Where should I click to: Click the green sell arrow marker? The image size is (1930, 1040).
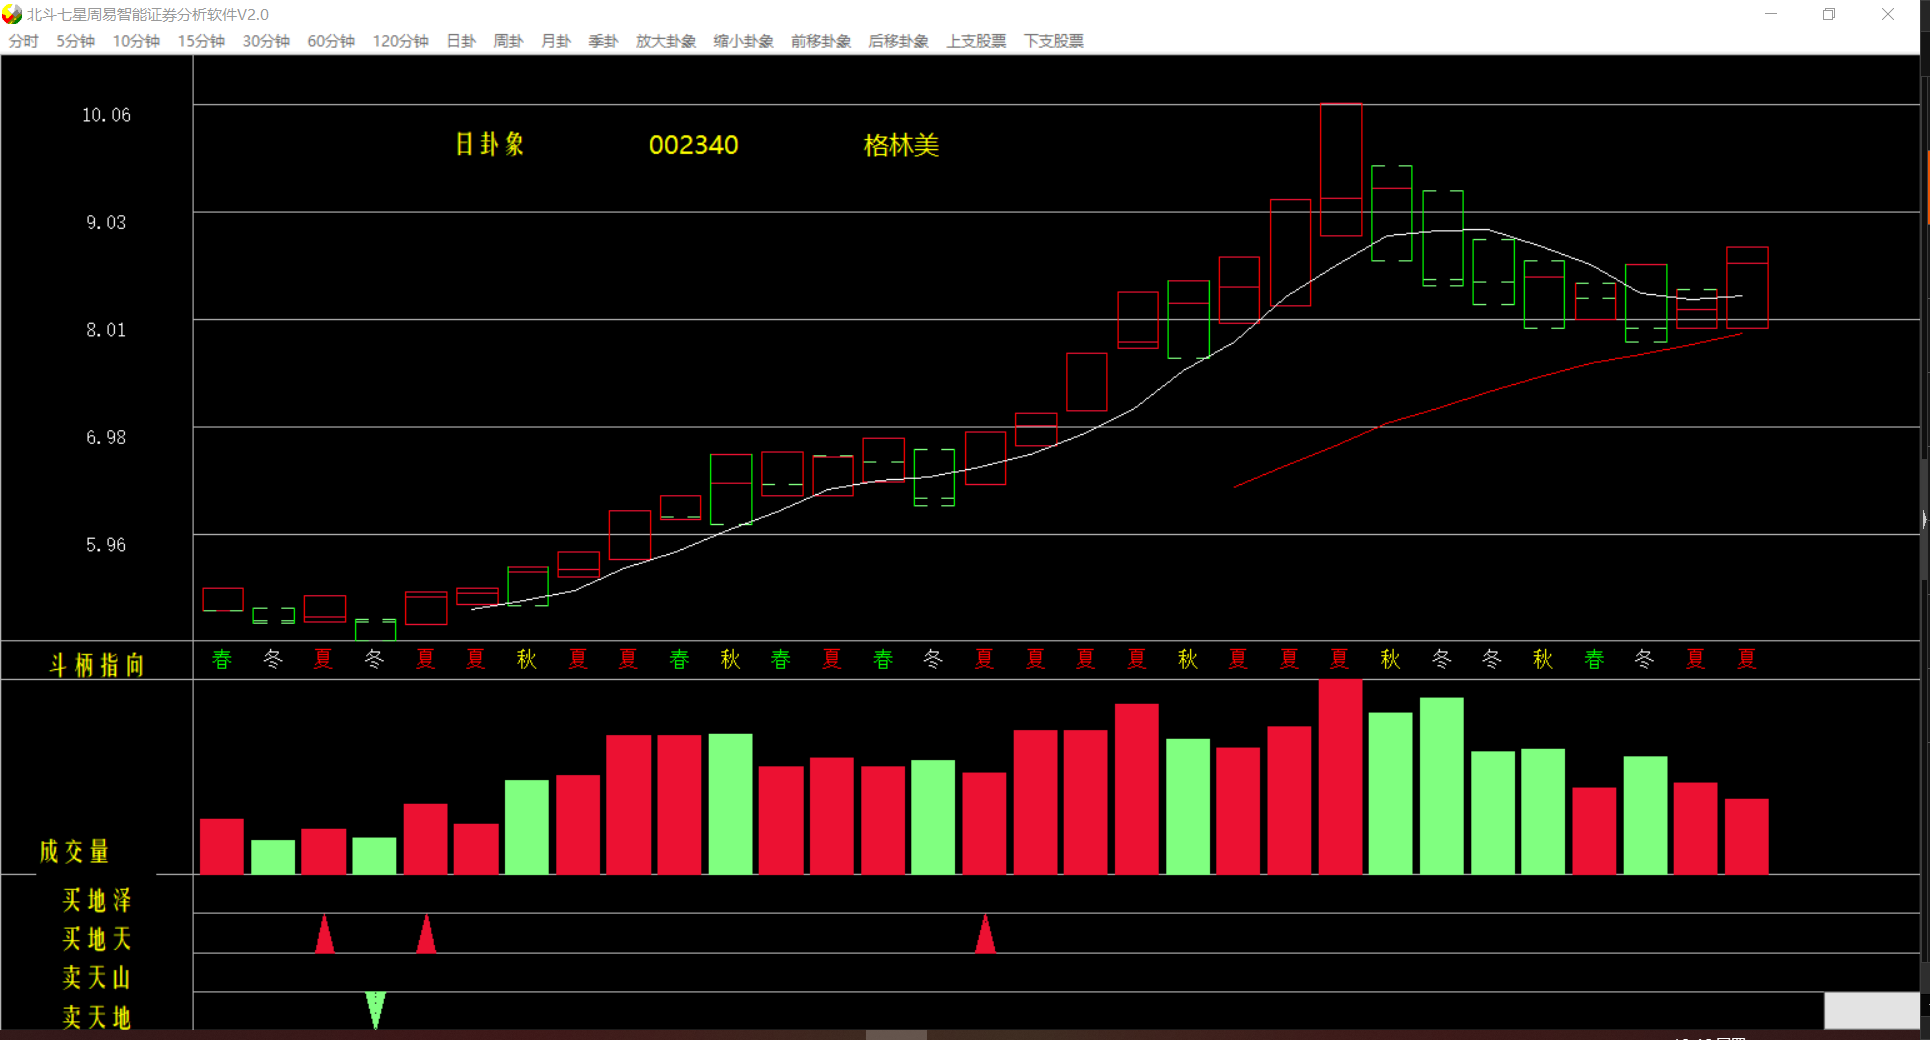375,1009
